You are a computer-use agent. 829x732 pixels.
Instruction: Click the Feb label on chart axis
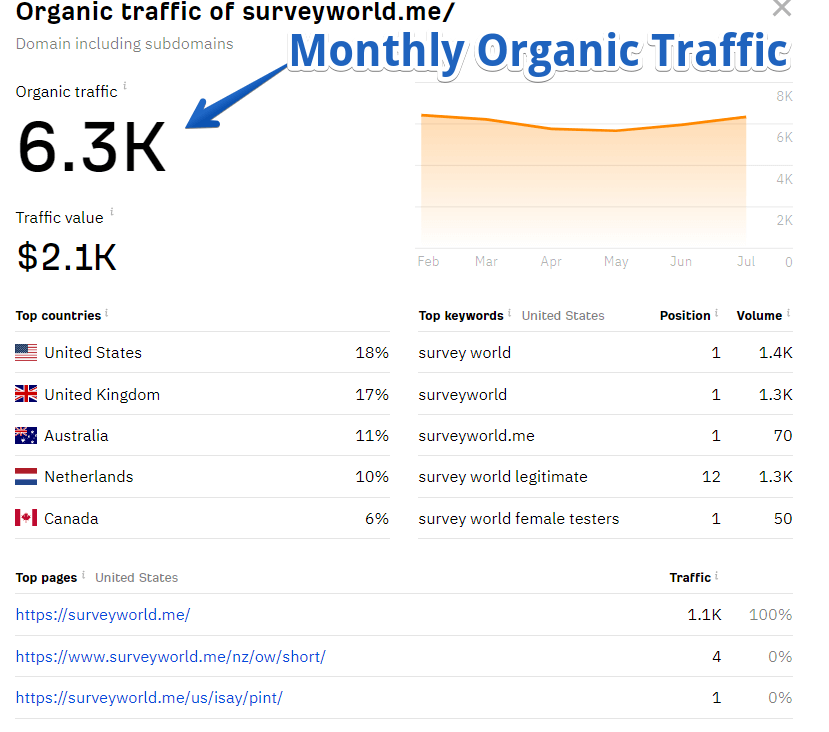pos(428,262)
